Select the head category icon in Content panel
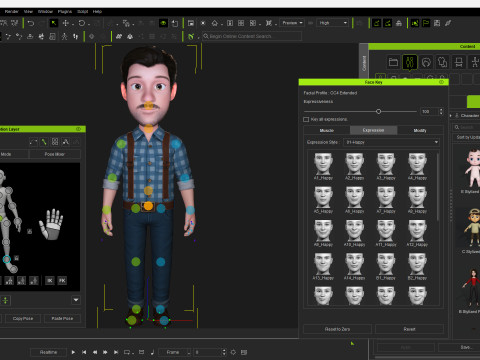The width and height of the screenshot is (480, 360). 426,62
